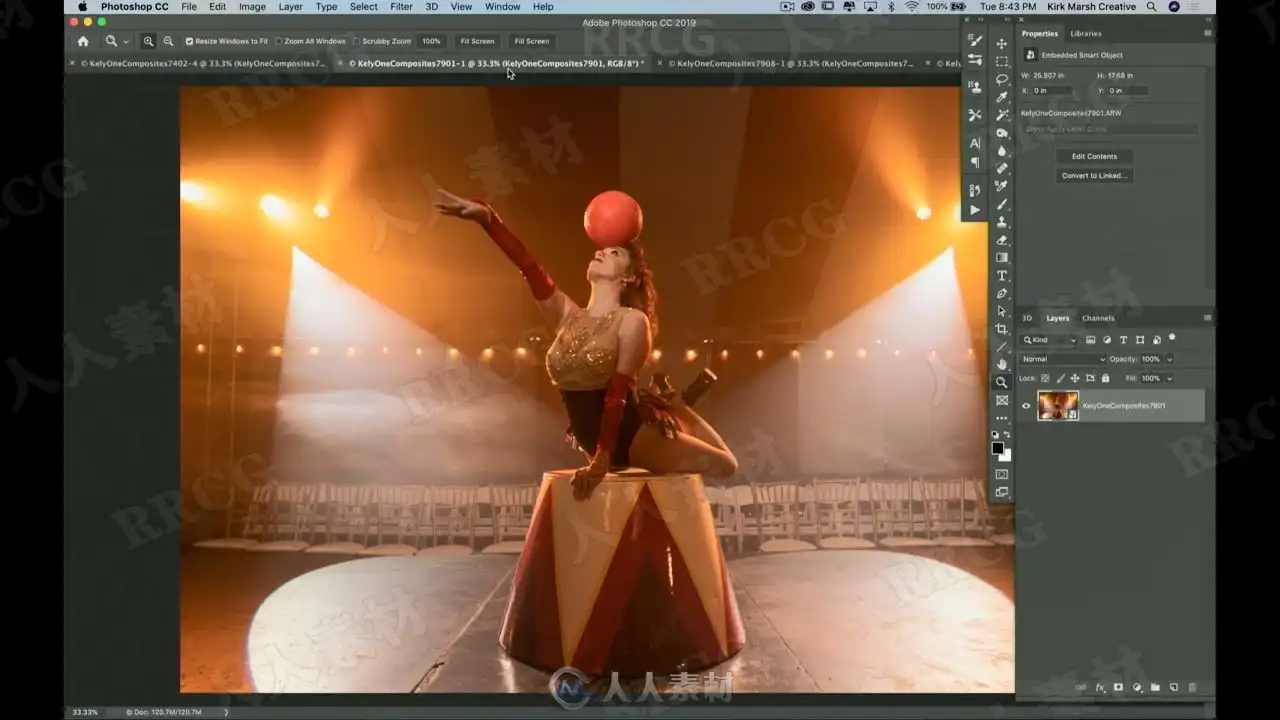The height and width of the screenshot is (720, 1280).
Task: Change screen mode icon at toolbar bottom
Action: click(1002, 492)
